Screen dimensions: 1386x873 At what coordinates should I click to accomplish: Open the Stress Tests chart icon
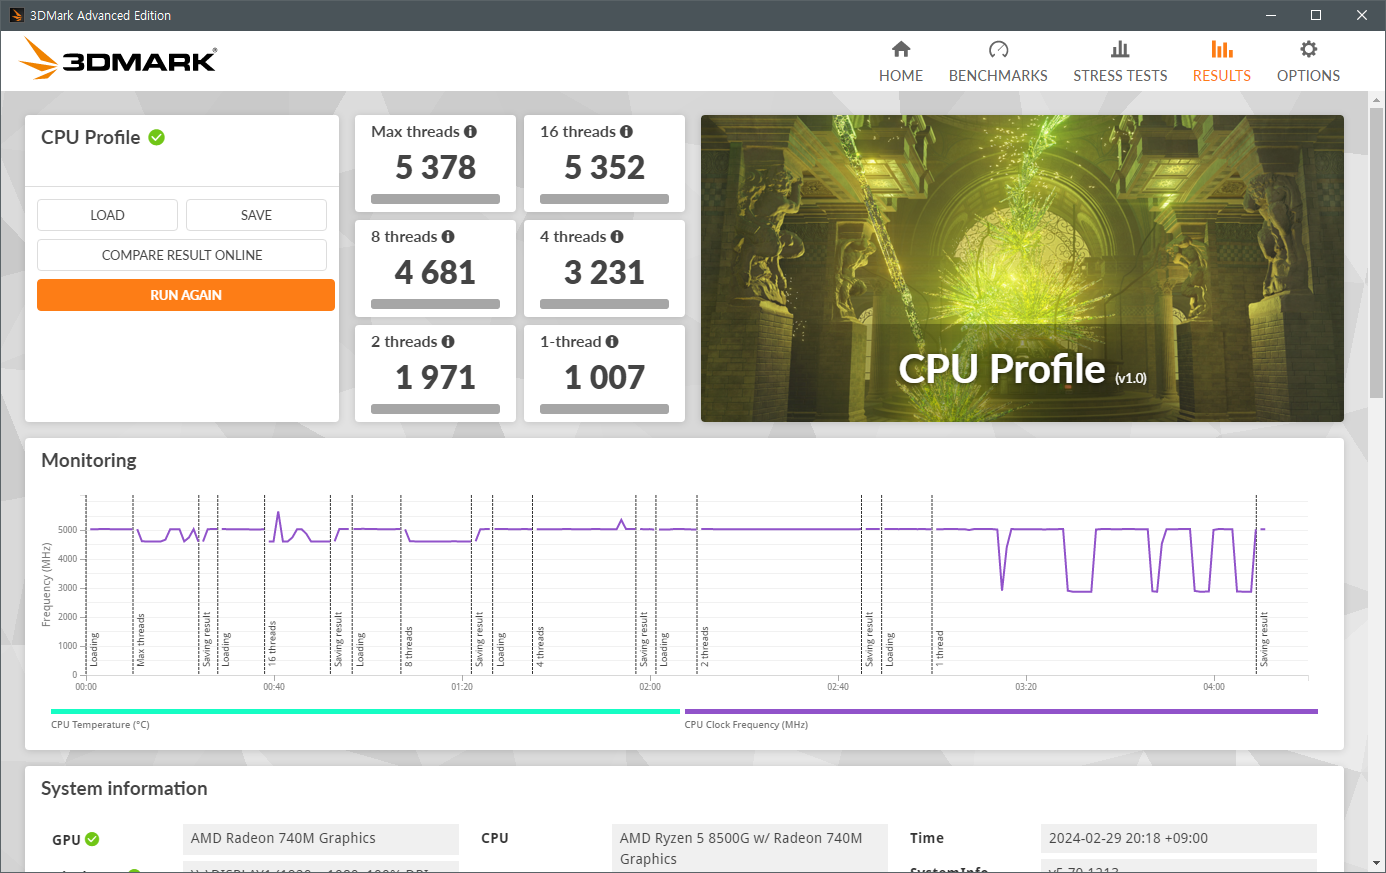tap(1120, 49)
